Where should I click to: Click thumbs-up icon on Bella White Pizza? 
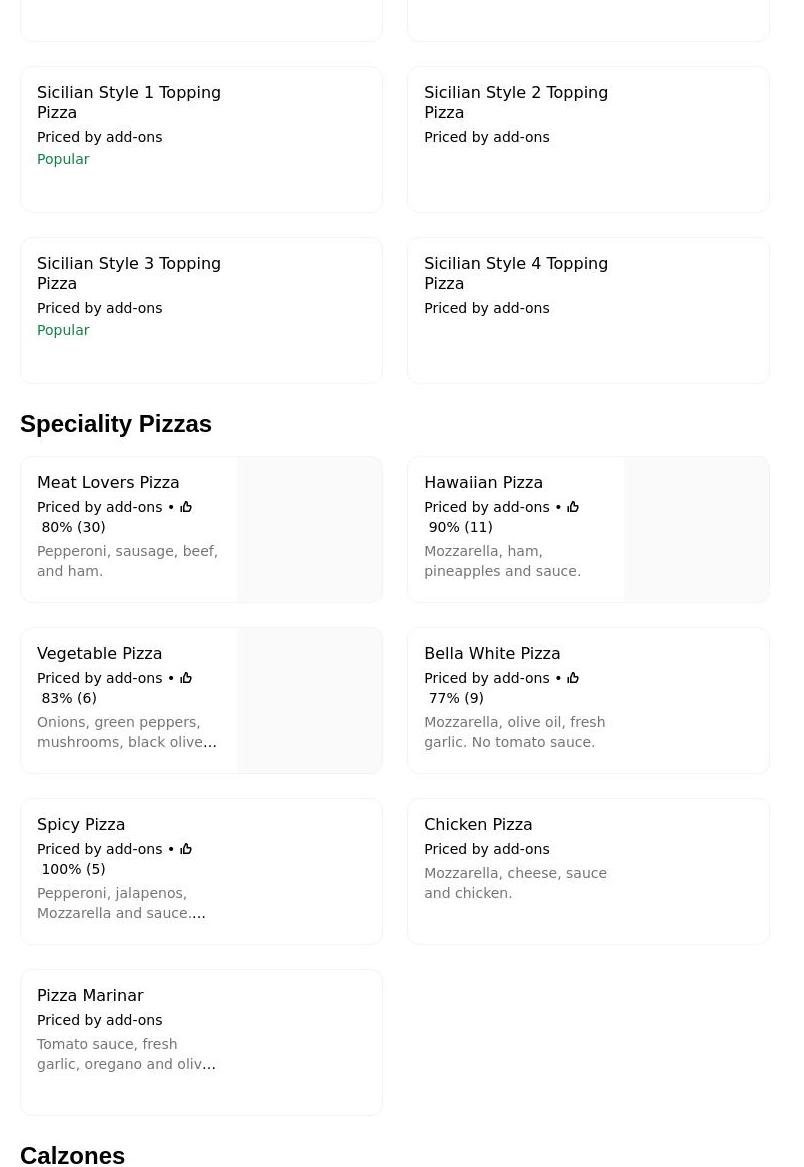coord(573,679)
